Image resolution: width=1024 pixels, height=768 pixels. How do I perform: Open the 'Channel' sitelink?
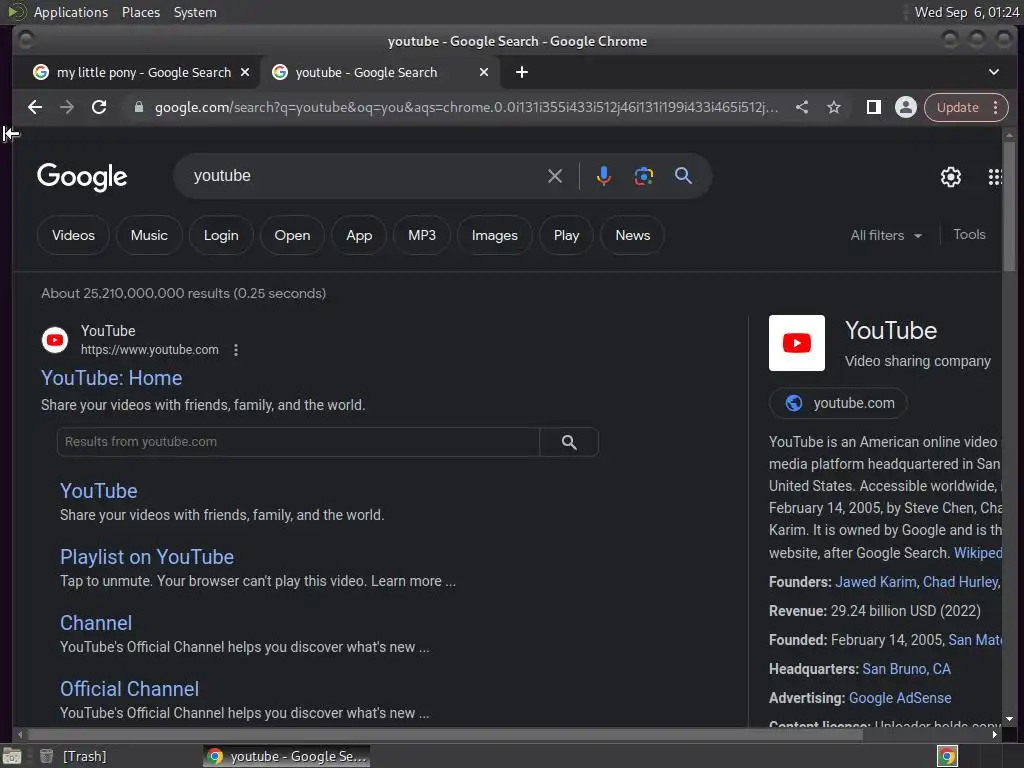point(96,623)
